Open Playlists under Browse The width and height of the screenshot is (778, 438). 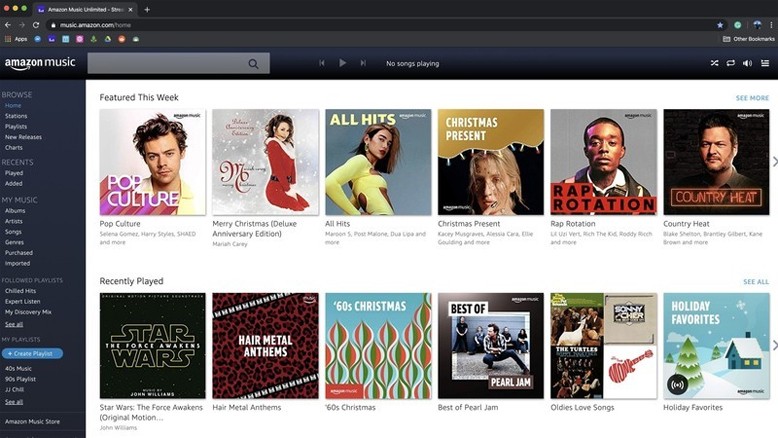click(16, 126)
